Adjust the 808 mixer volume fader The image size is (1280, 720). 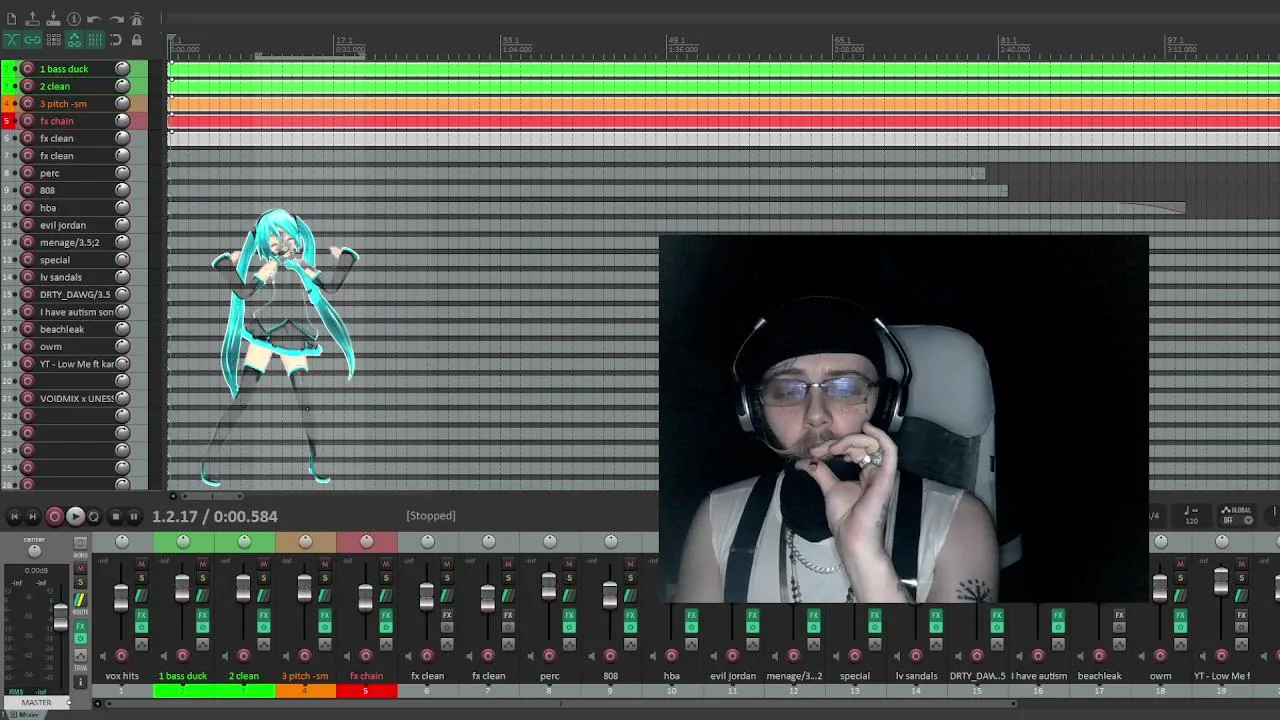pos(609,594)
